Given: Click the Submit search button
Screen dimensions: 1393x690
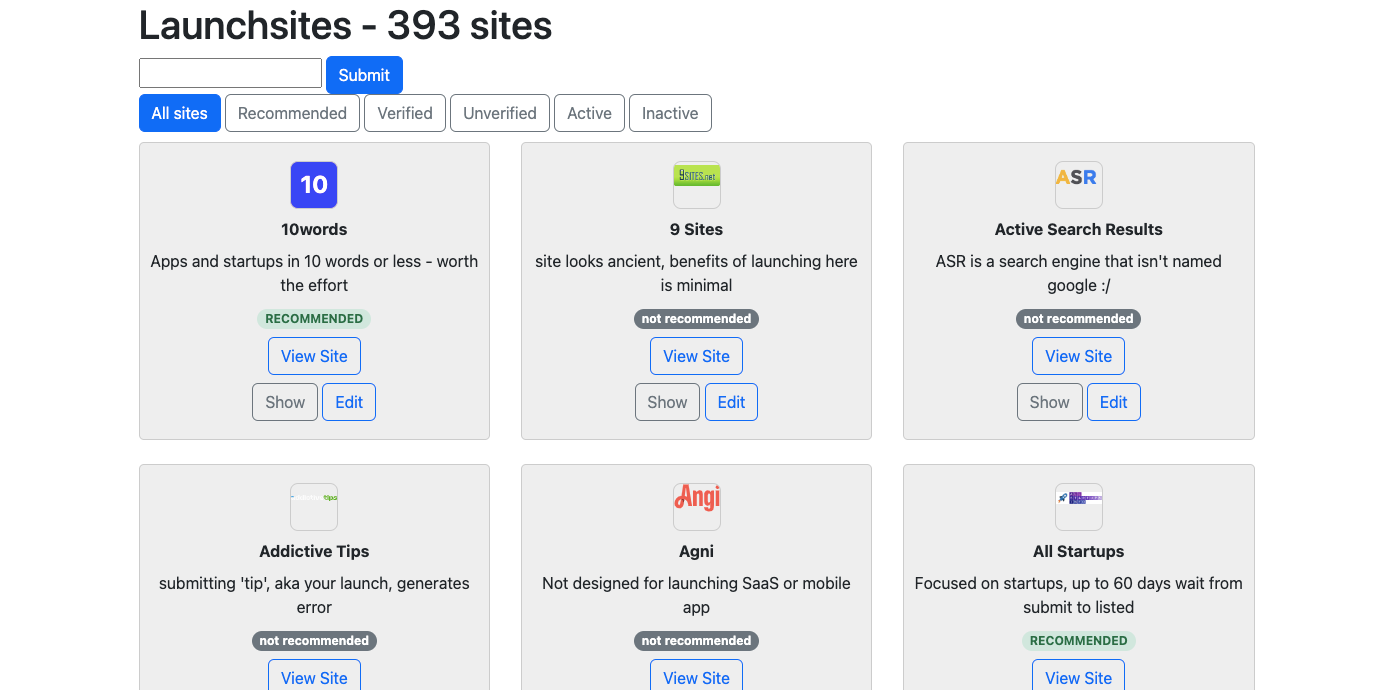Looking at the screenshot, I should pyautogui.click(x=364, y=75).
